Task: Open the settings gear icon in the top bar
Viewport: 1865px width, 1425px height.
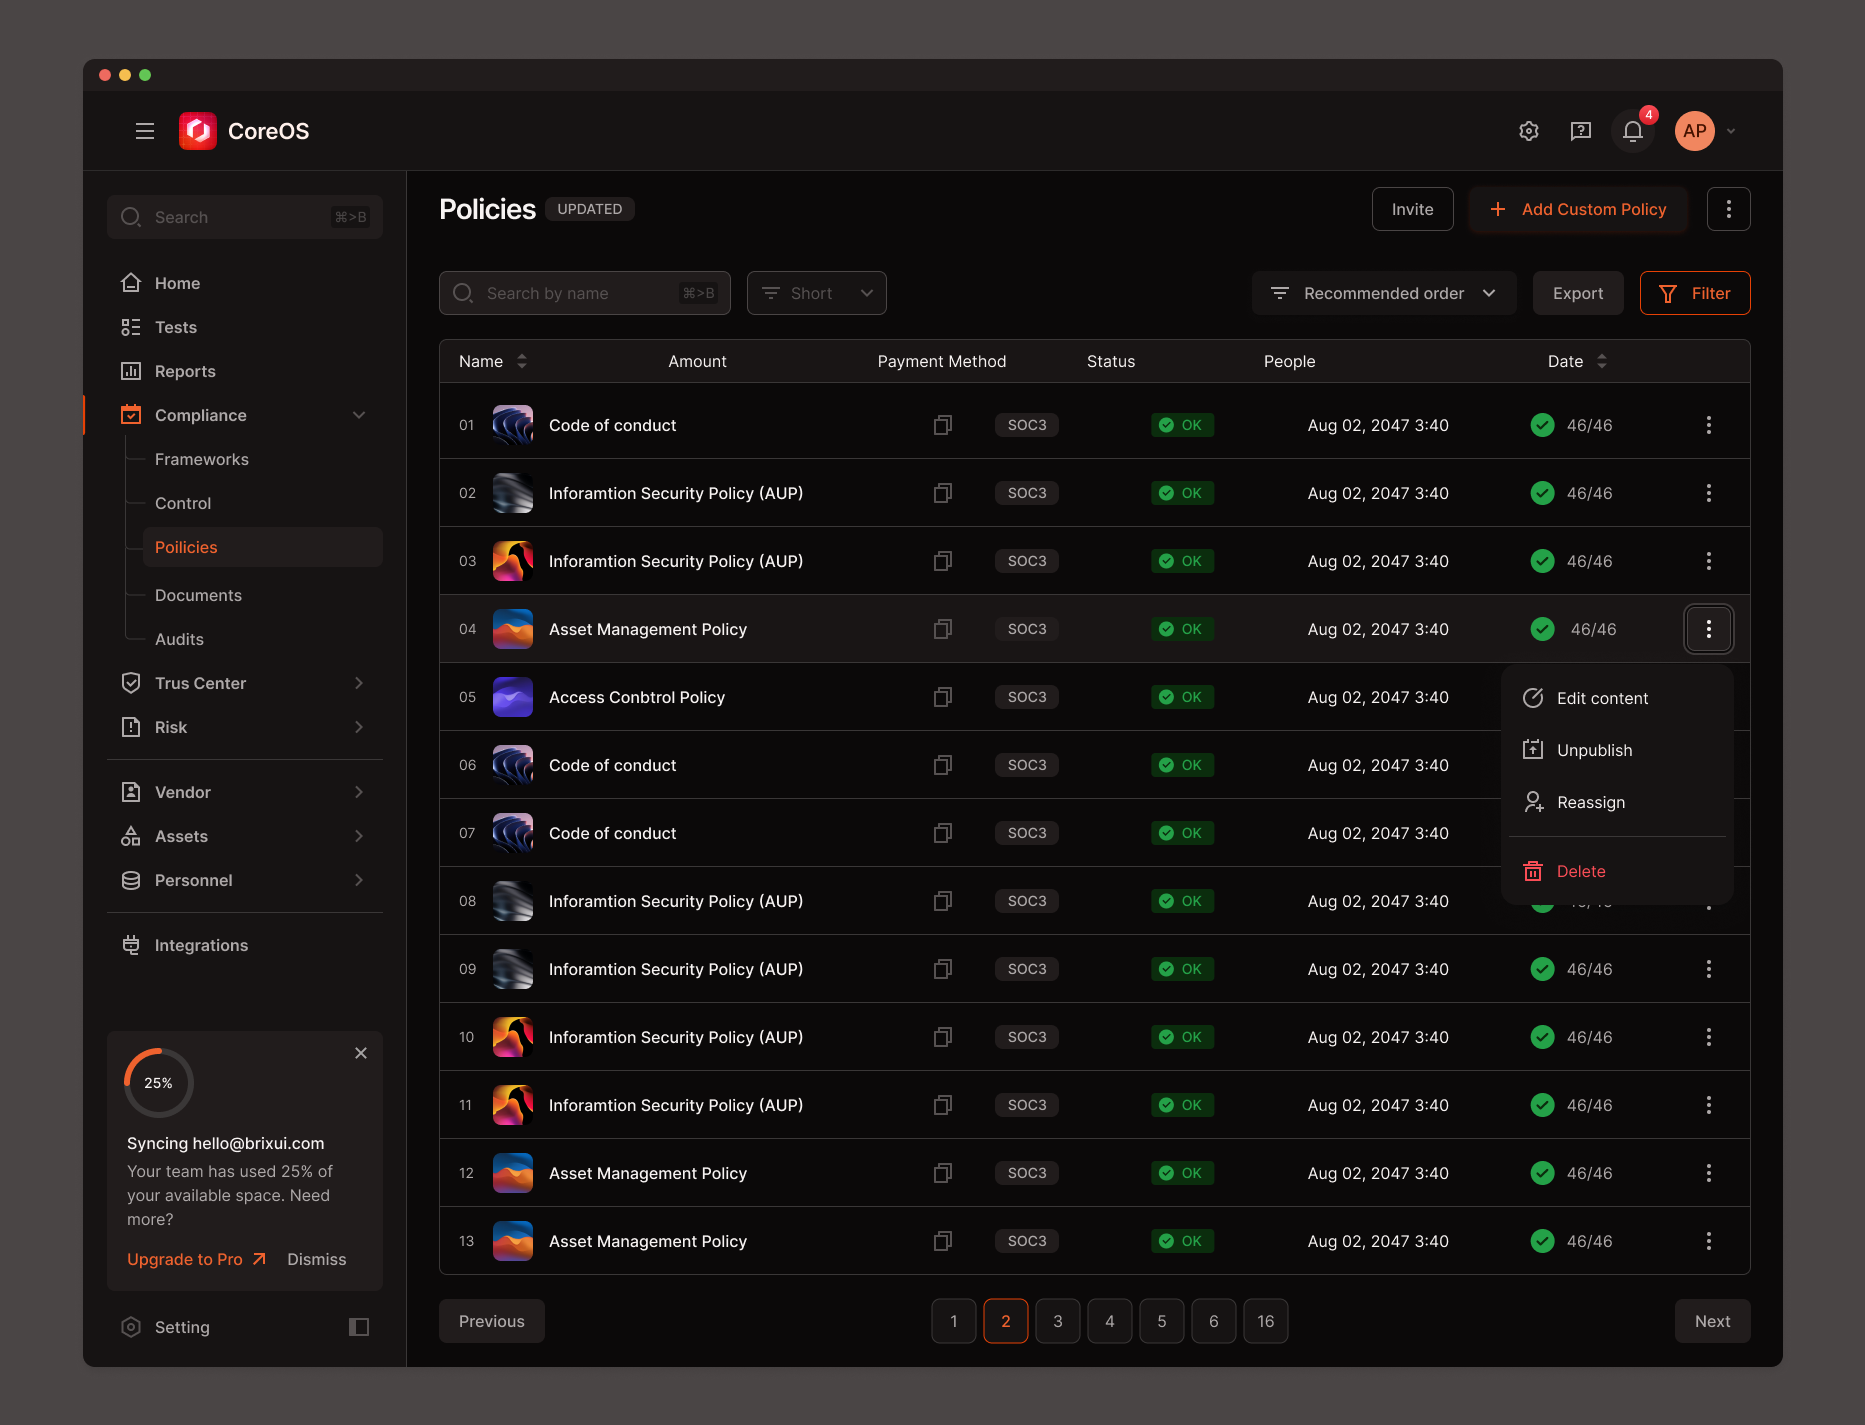Action: click(x=1528, y=131)
